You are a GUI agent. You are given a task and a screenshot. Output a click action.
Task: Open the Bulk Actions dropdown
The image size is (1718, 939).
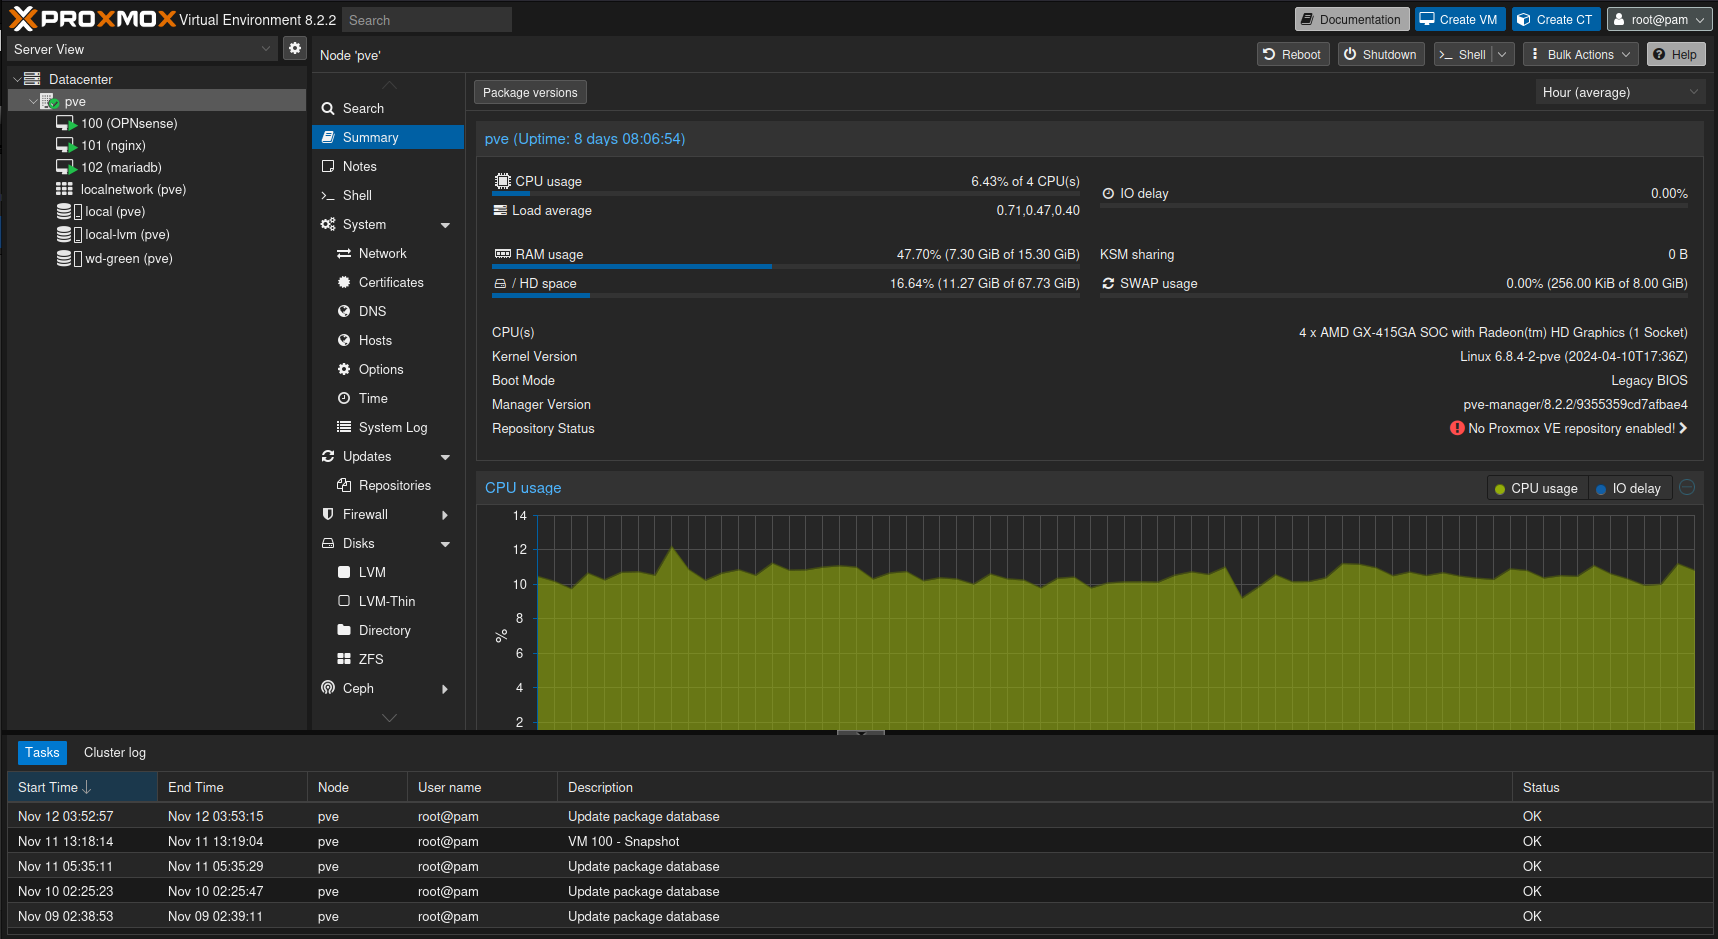tap(1580, 54)
